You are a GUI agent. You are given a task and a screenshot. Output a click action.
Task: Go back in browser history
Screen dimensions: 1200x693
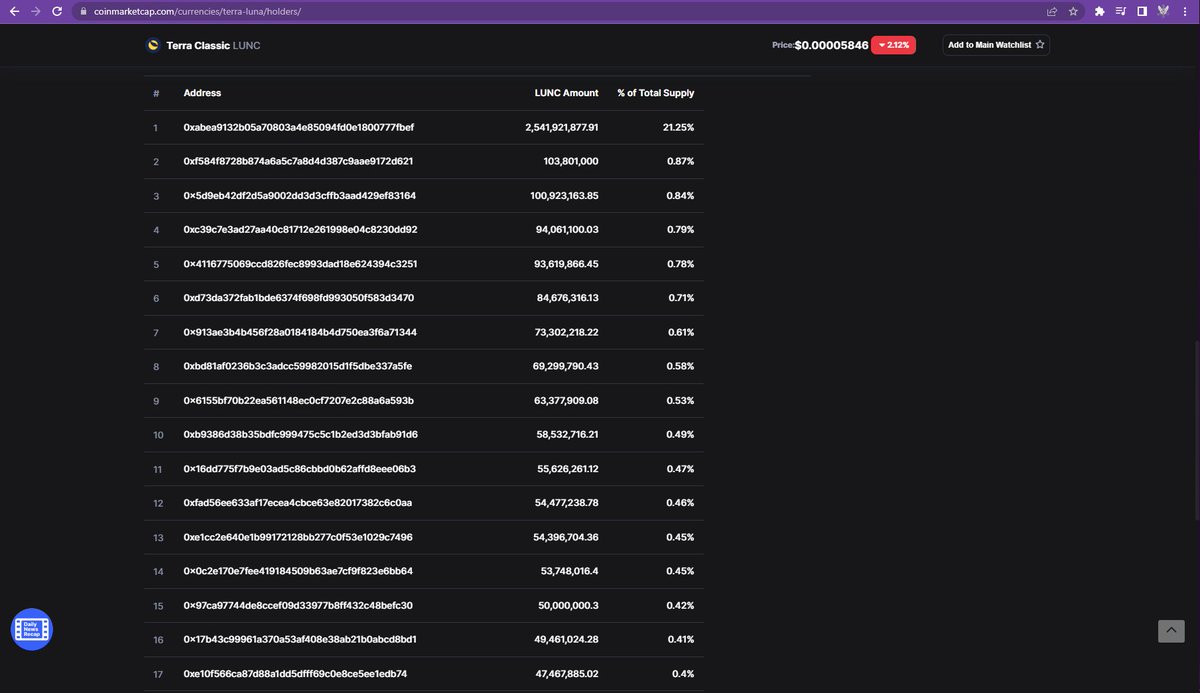click(14, 11)
